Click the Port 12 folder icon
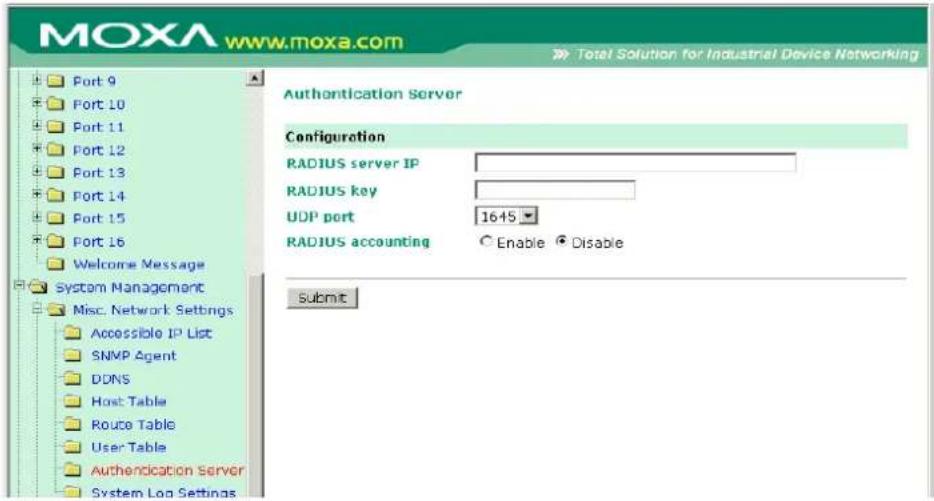Screen dimensions: 934x501 (x=55, y=150)
